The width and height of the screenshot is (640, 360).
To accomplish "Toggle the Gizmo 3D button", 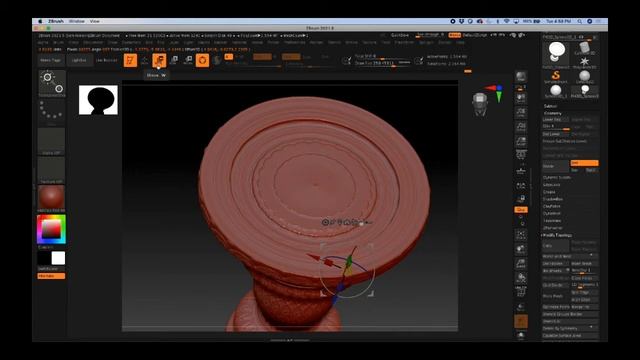I will pyautogui.click(x=202, y=60).
